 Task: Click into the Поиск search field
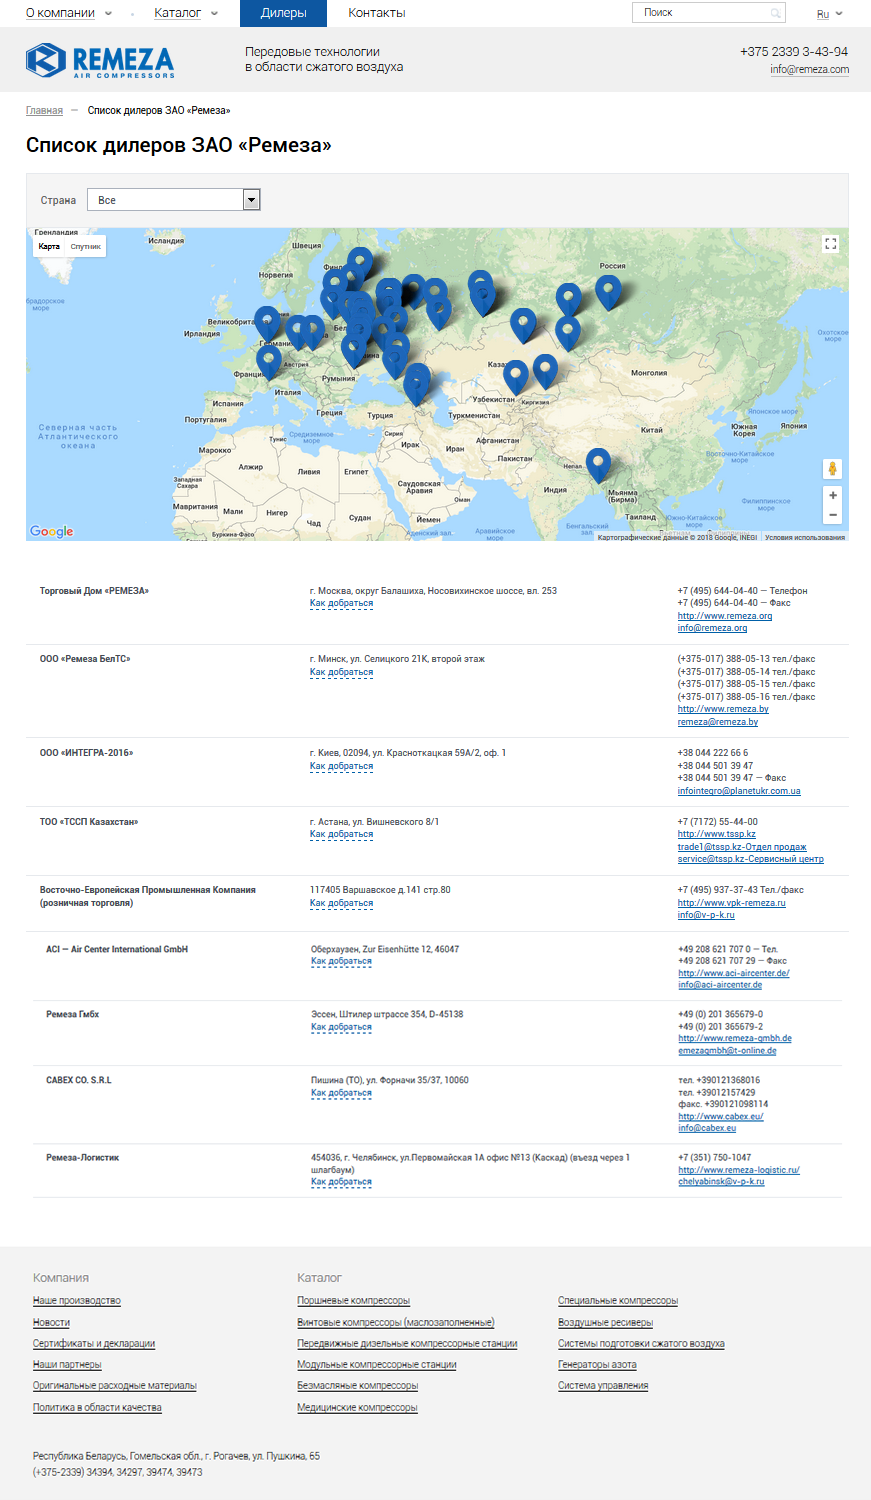tap(709, 13)
